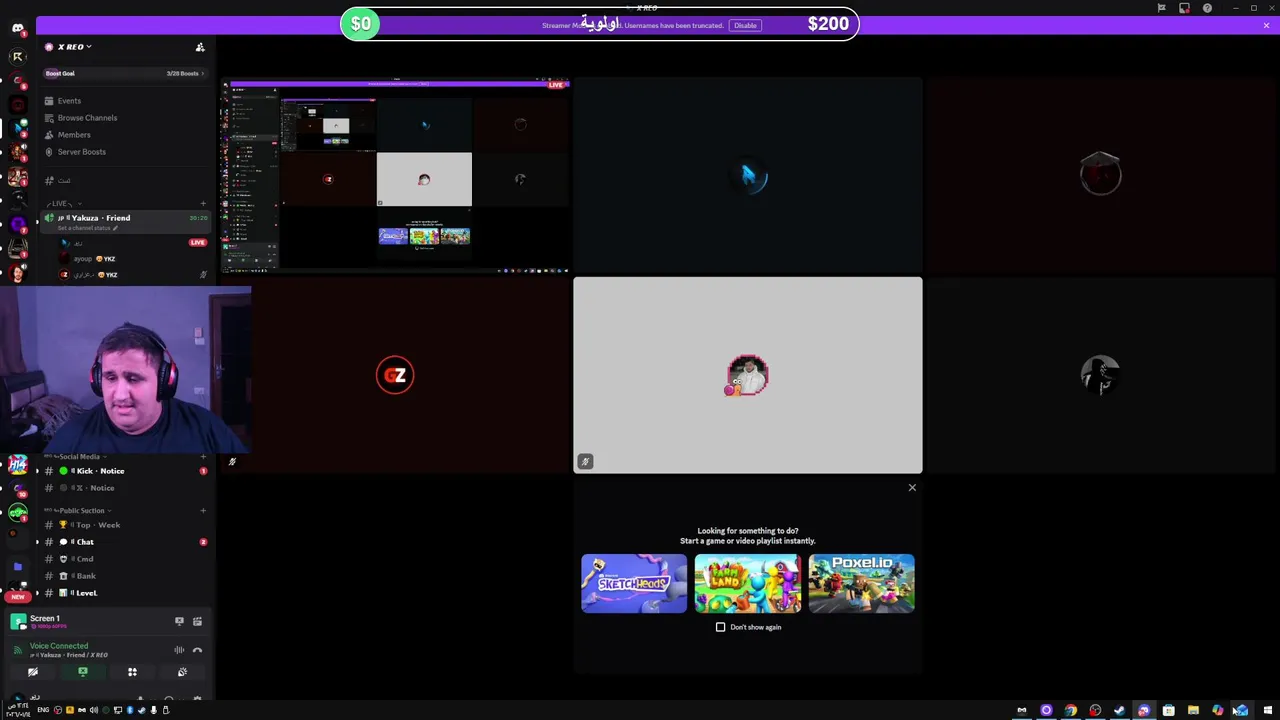Open Steam icon in the taskbar
This screenshot has height=720, width=1280.
(x=1119, y=710)
